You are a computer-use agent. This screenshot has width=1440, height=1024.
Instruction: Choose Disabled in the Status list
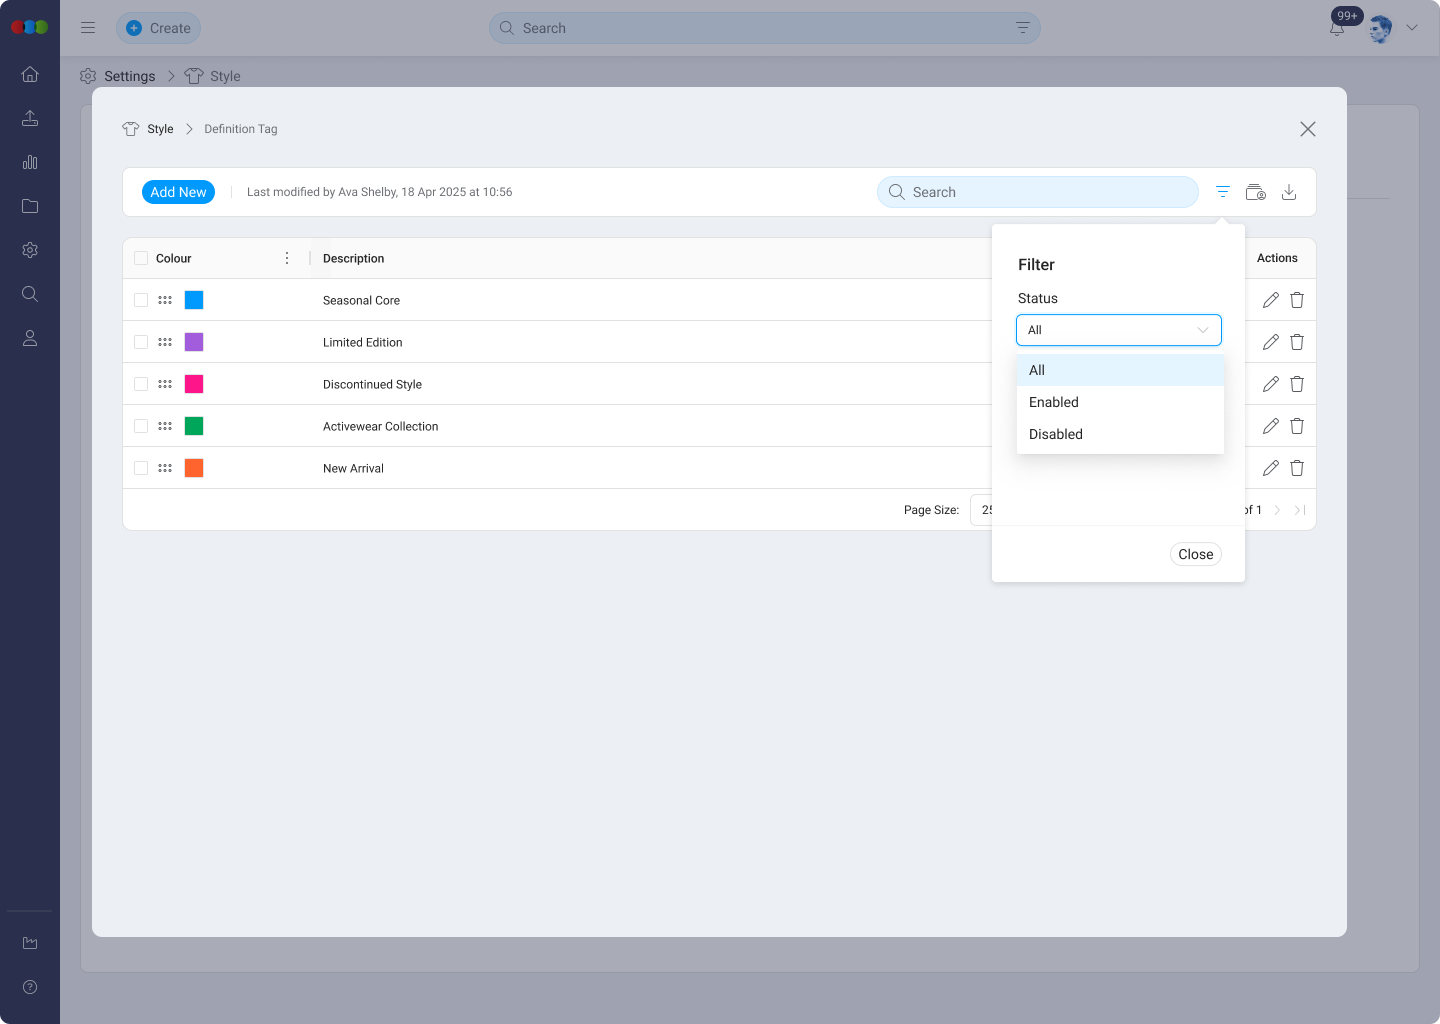point(1055,434)
